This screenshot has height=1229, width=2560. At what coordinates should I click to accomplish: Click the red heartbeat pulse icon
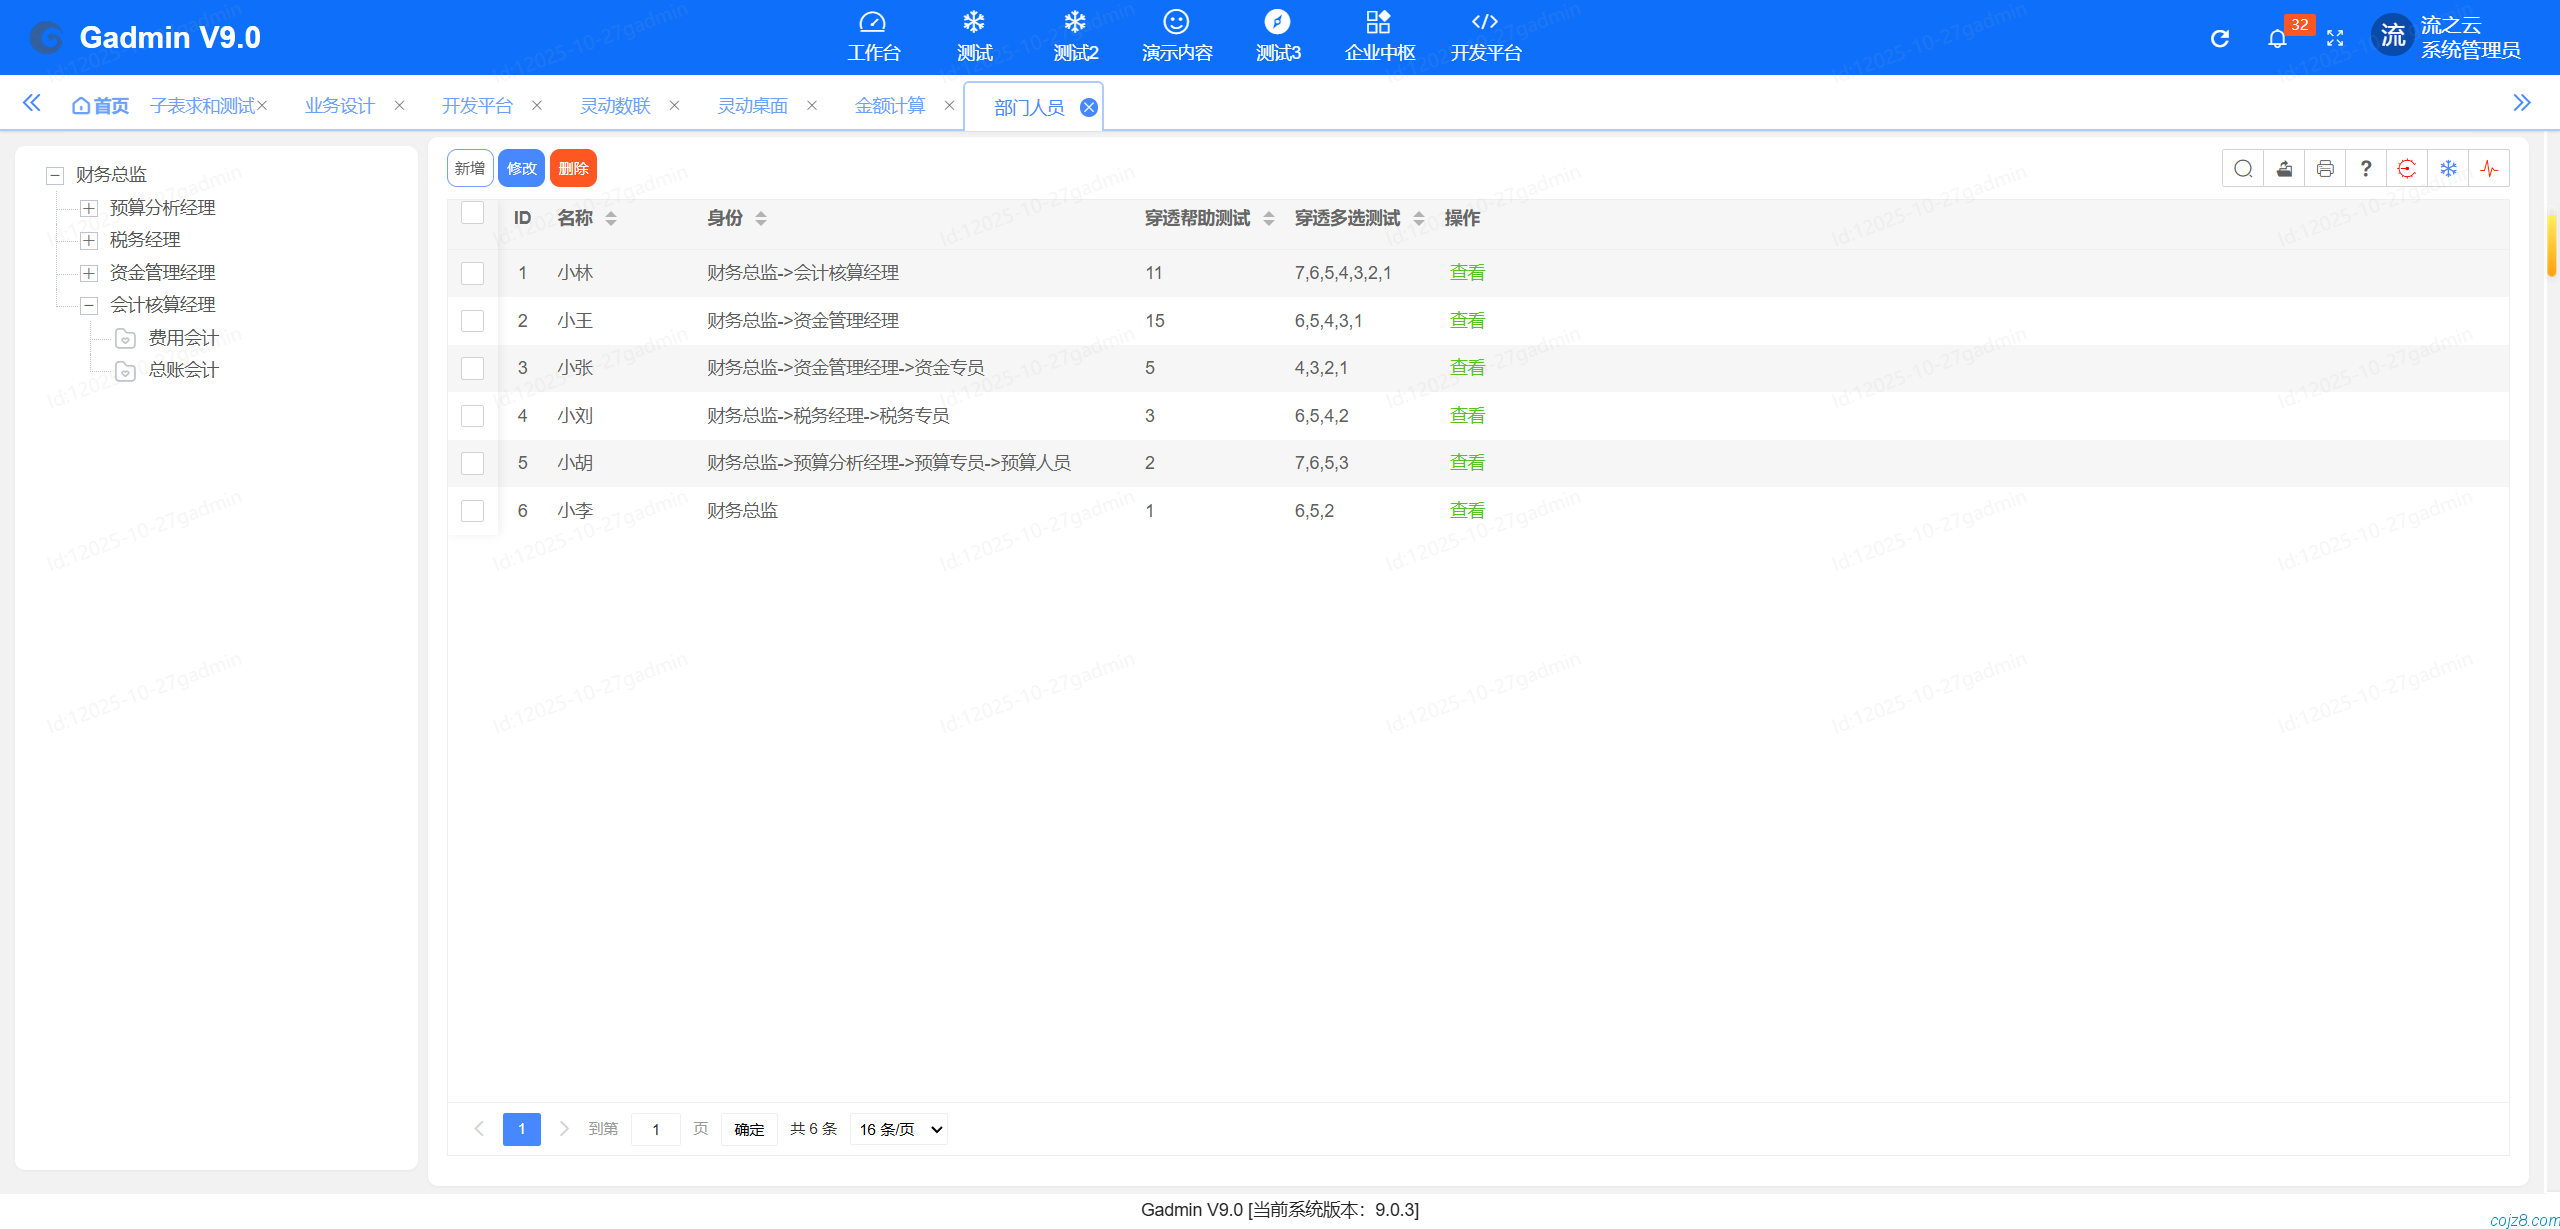tap(2489, 169)
